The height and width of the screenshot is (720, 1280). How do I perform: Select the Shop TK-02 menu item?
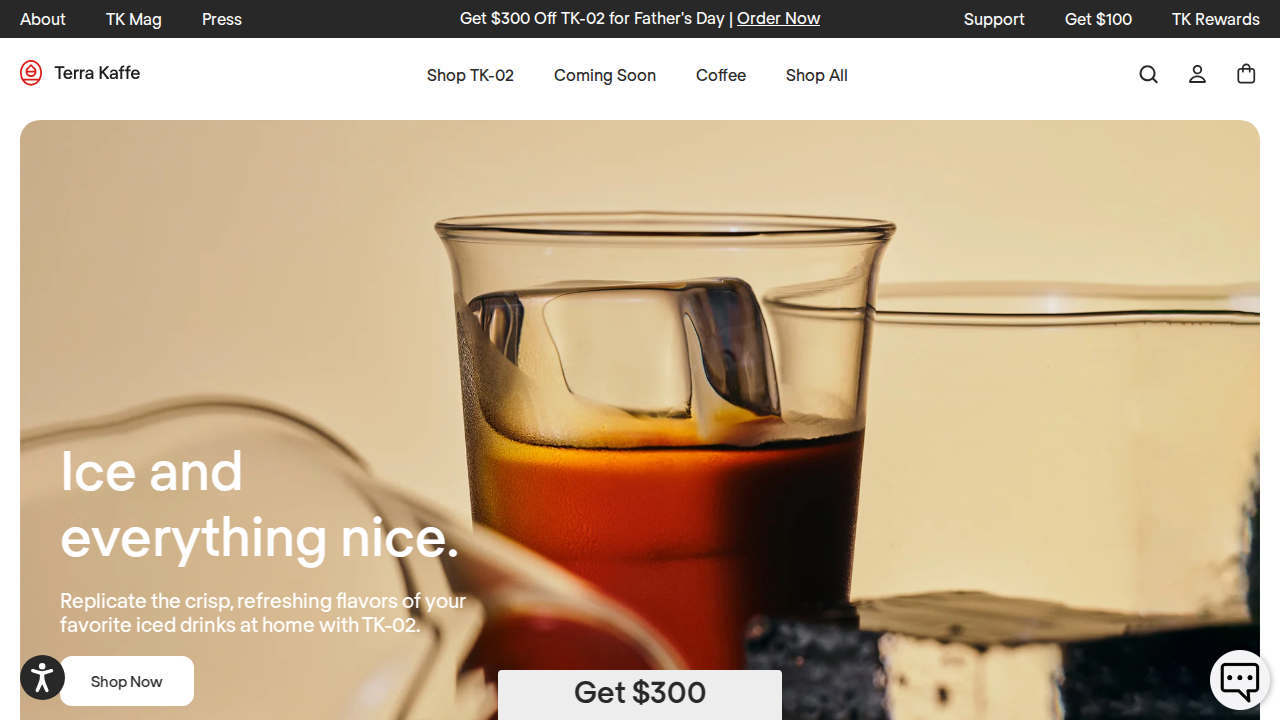(x=470, y=75)
